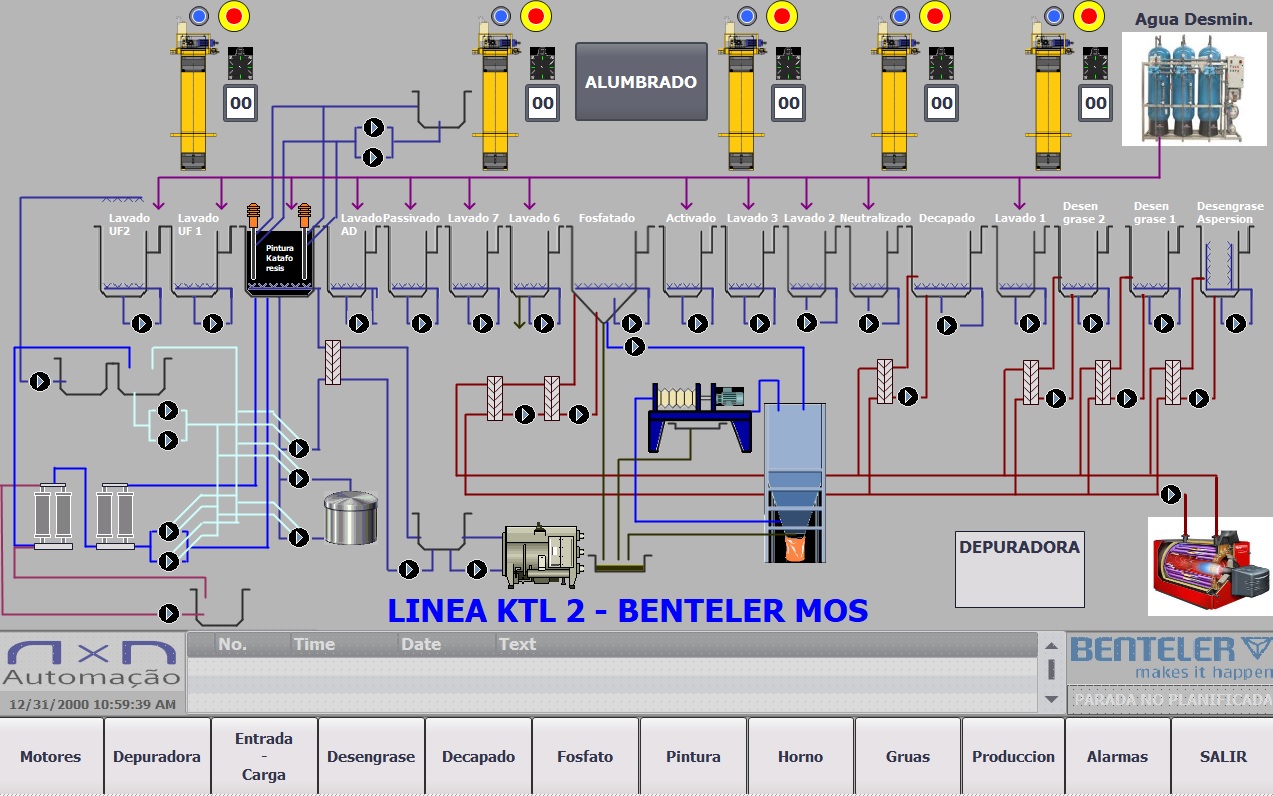Click the date and time stamp display

(x=93, y=704)
